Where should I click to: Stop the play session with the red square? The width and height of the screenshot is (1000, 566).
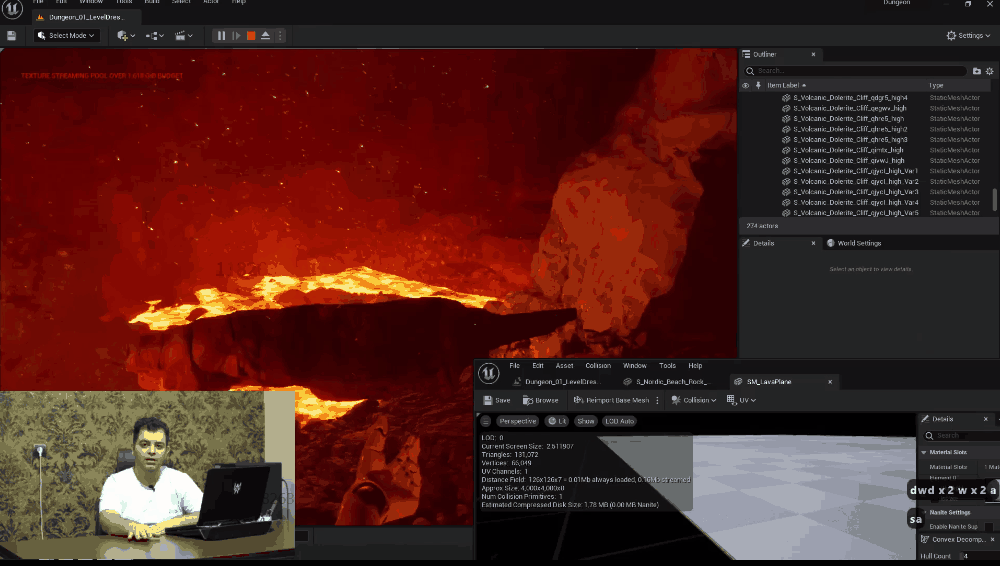(x=251, y=36)
